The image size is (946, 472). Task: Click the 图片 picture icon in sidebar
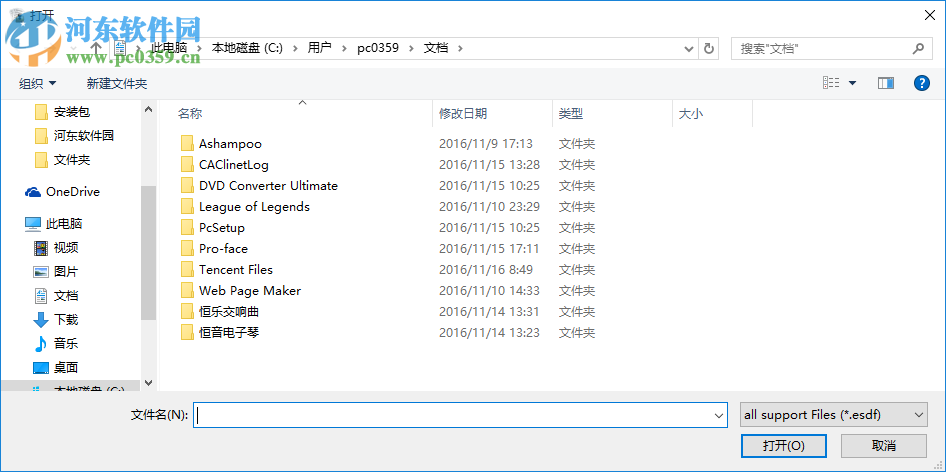point(40,272)
